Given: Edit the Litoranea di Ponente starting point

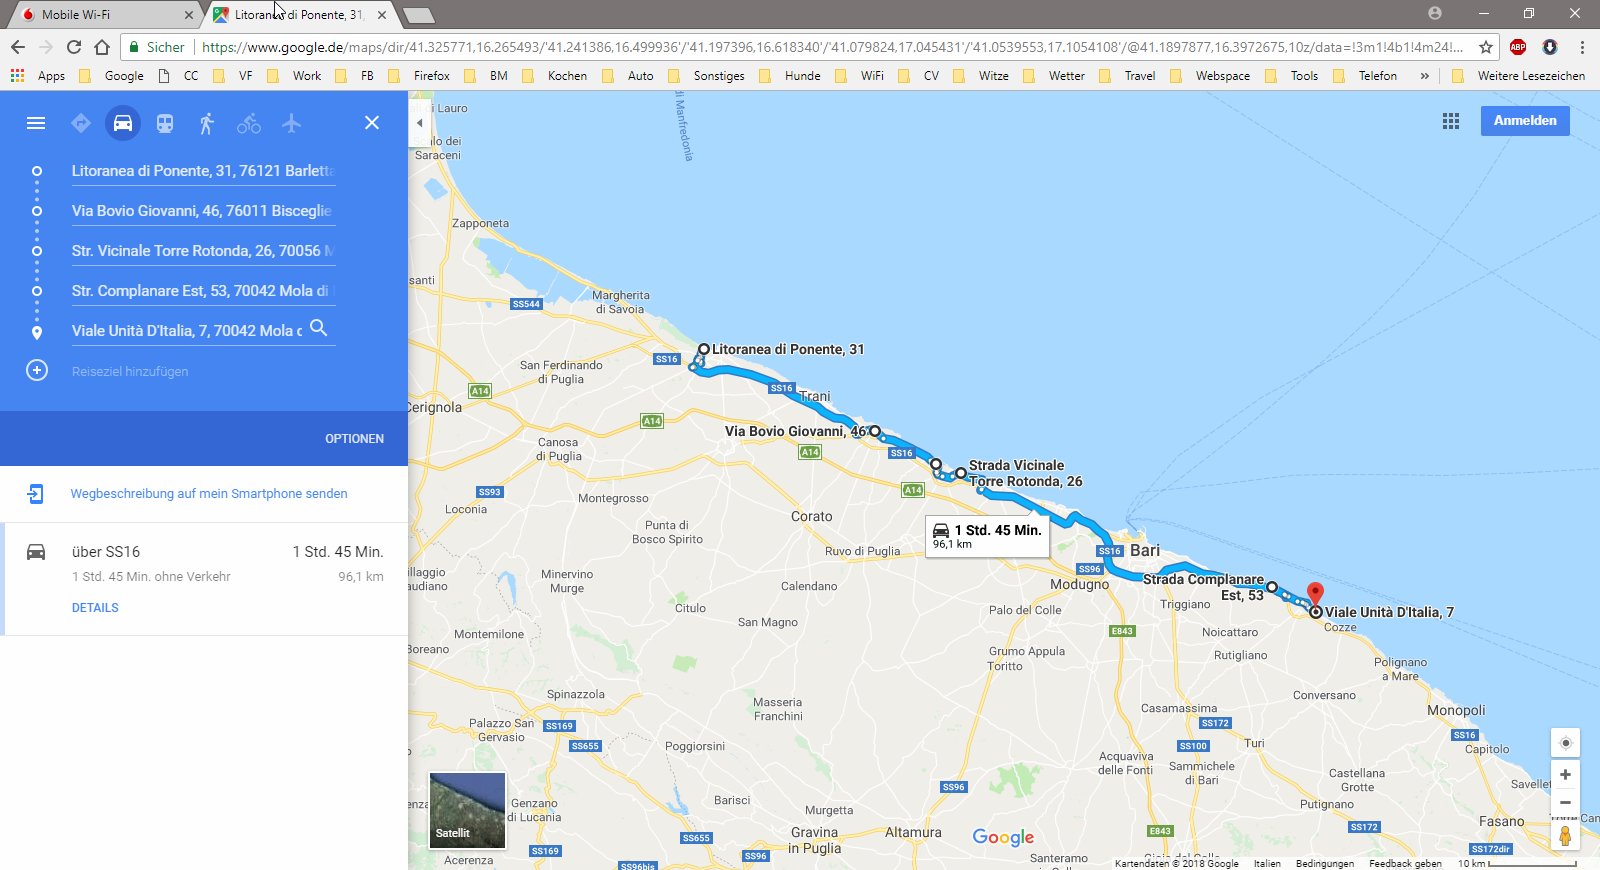Looking at the screenshot, I should click(x=203, y=171).
